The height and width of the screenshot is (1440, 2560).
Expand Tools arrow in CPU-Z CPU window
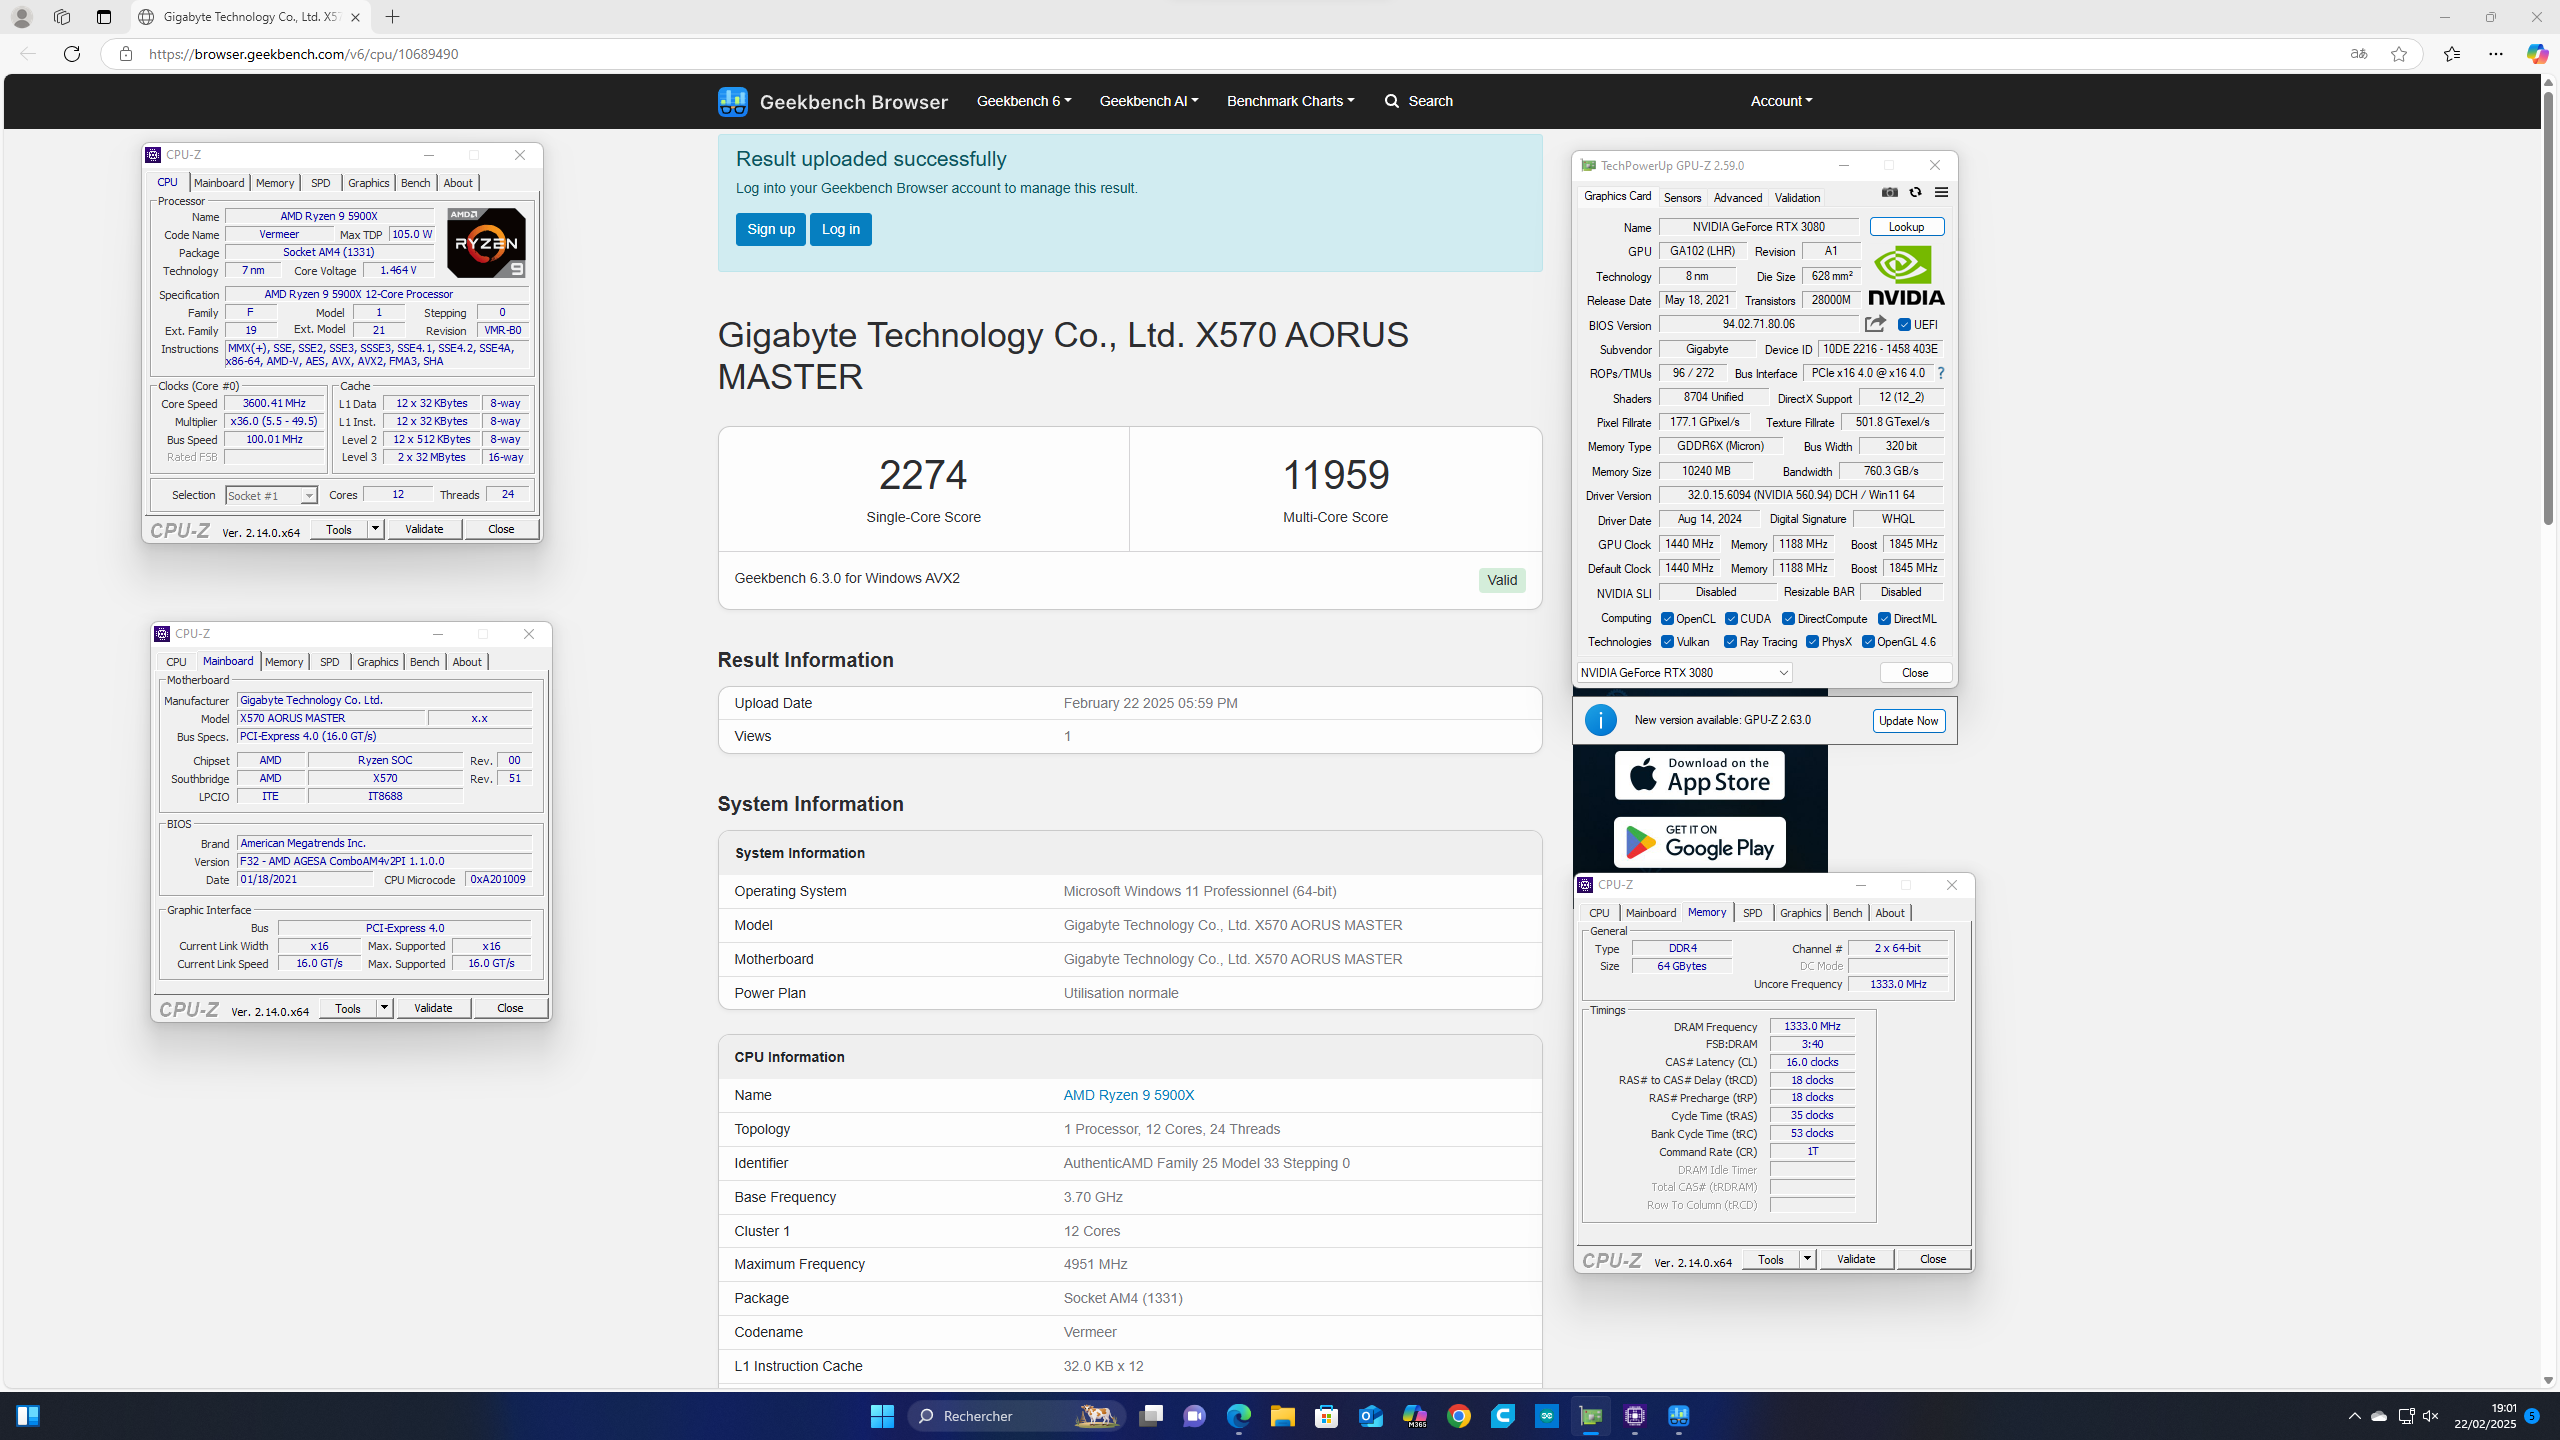tap(375, 529)
